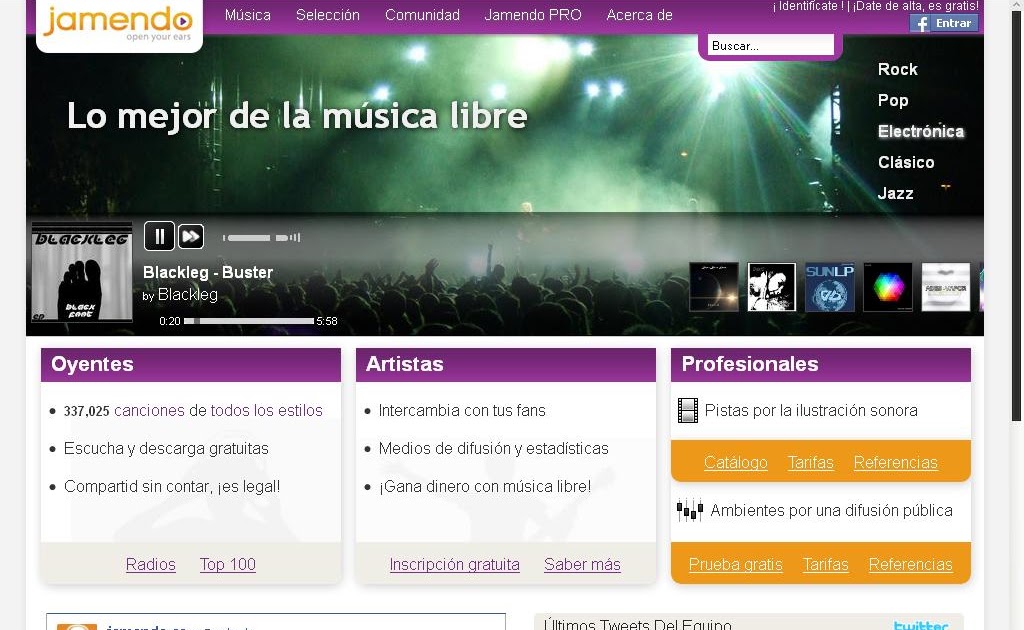
Task: Click the Twitter logo in tweets panel
Action: point(921,625)
